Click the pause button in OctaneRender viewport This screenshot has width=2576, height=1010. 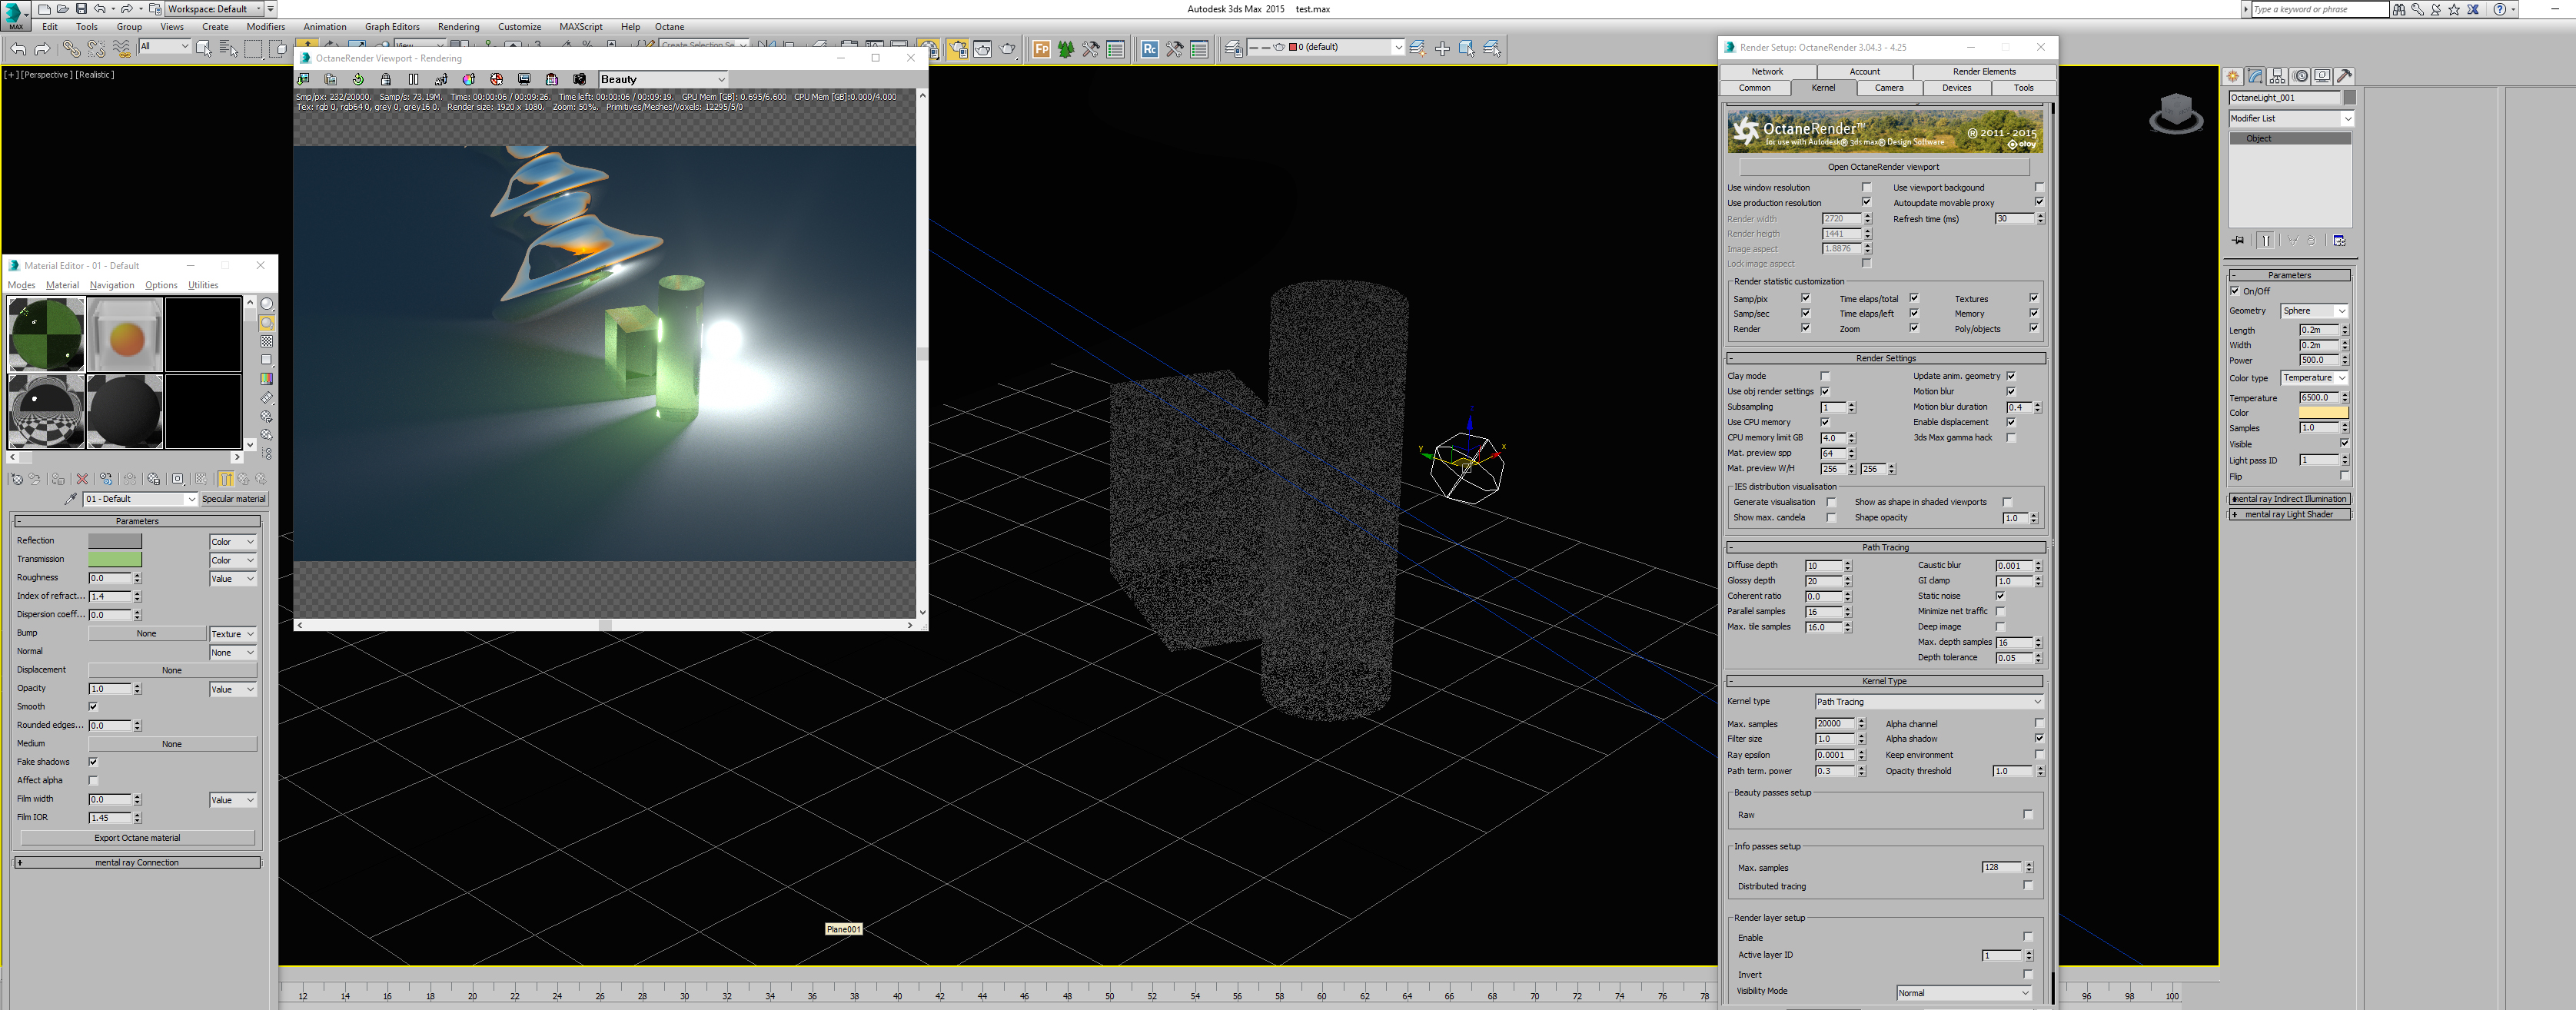point(413,79)
